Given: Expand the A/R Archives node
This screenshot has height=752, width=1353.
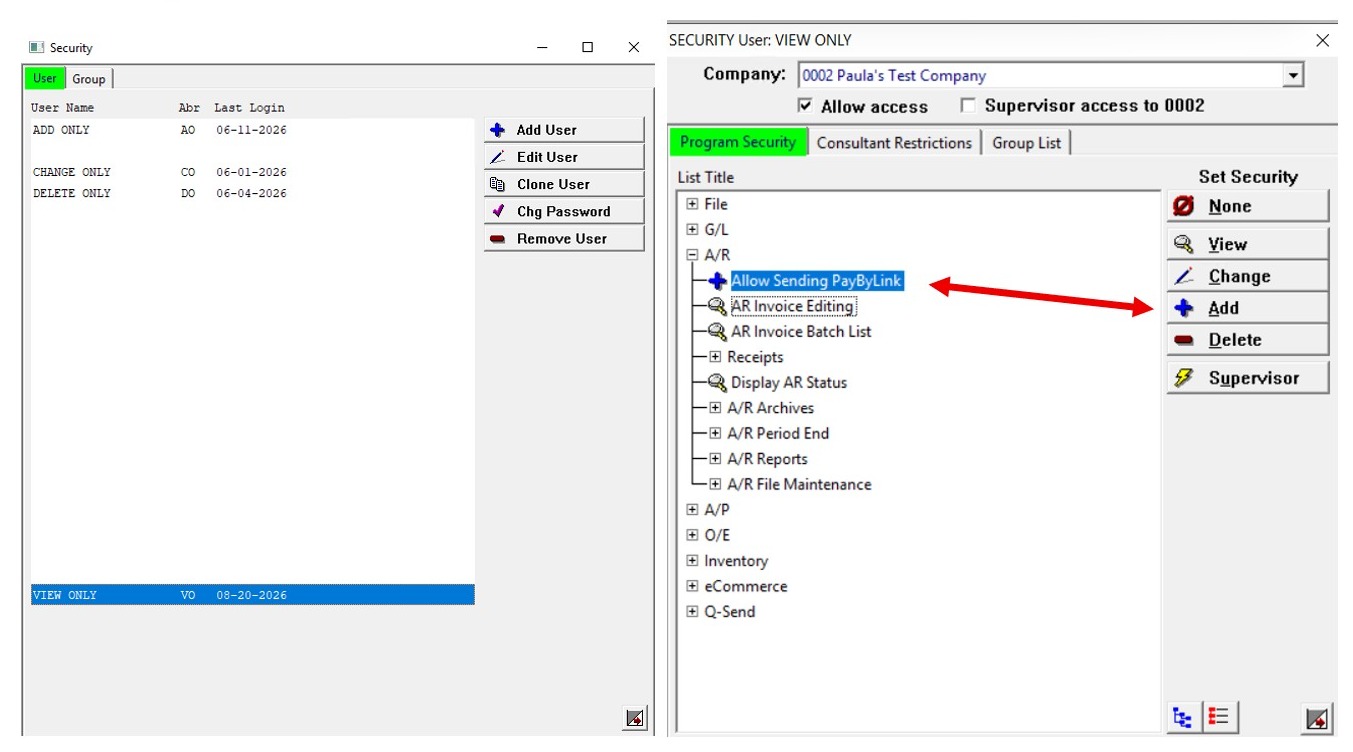Looking at the screenshot, I should click(715, 408).
